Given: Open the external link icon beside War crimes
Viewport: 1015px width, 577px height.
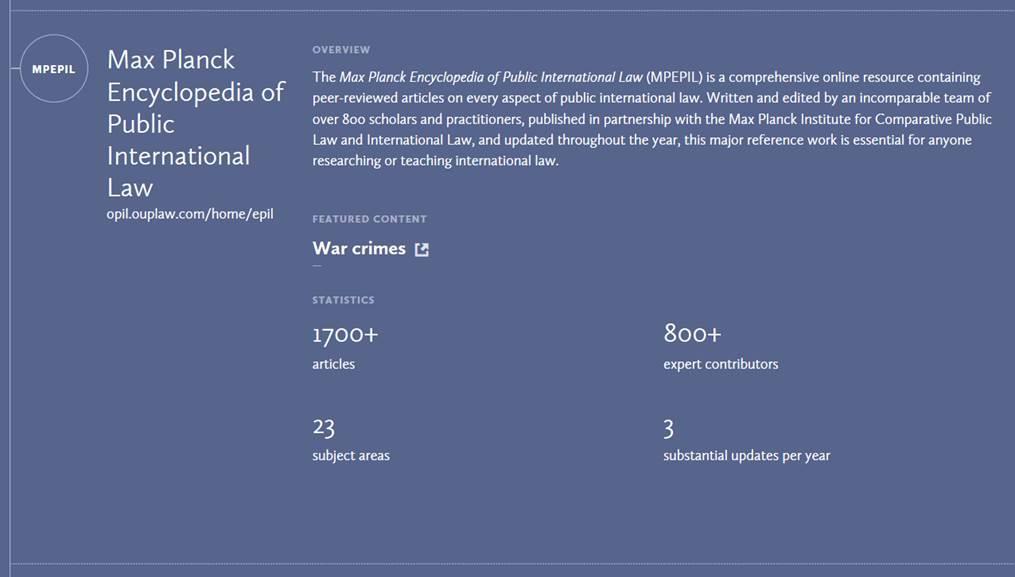Looking at the screenshot, I should pyautogui.click(x=421, y=249).
